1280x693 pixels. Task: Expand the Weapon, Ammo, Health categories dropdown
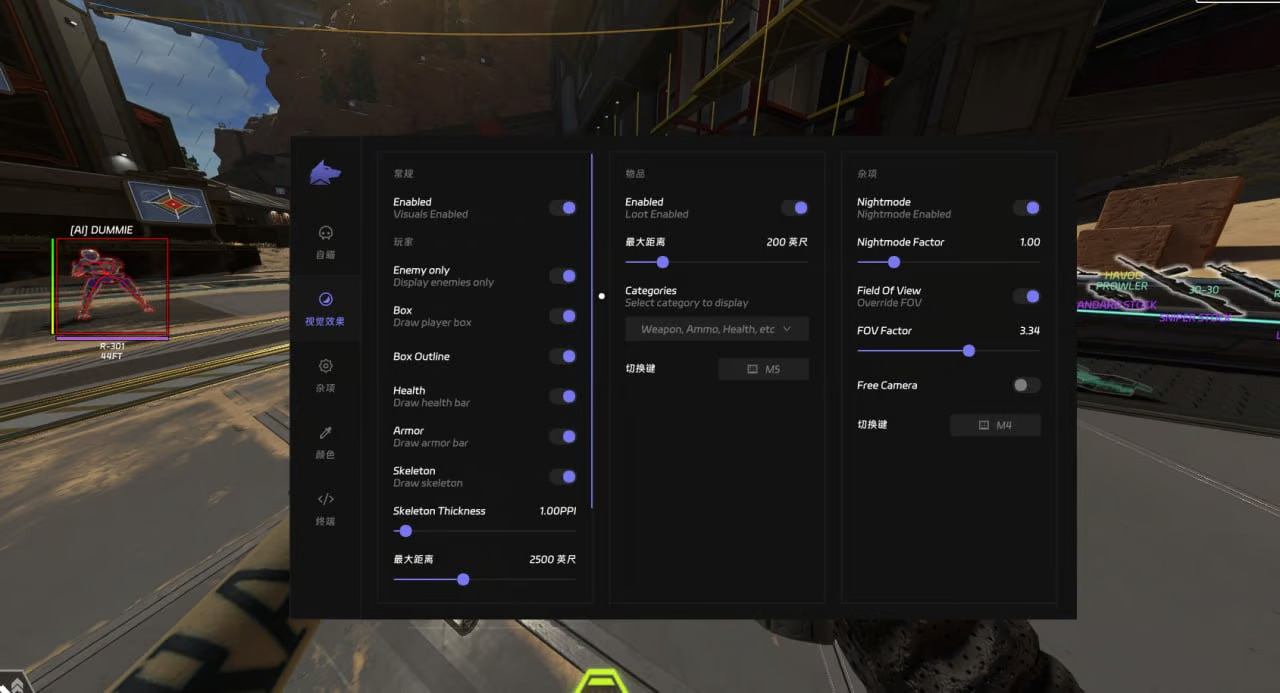click(x=717, y=329)
